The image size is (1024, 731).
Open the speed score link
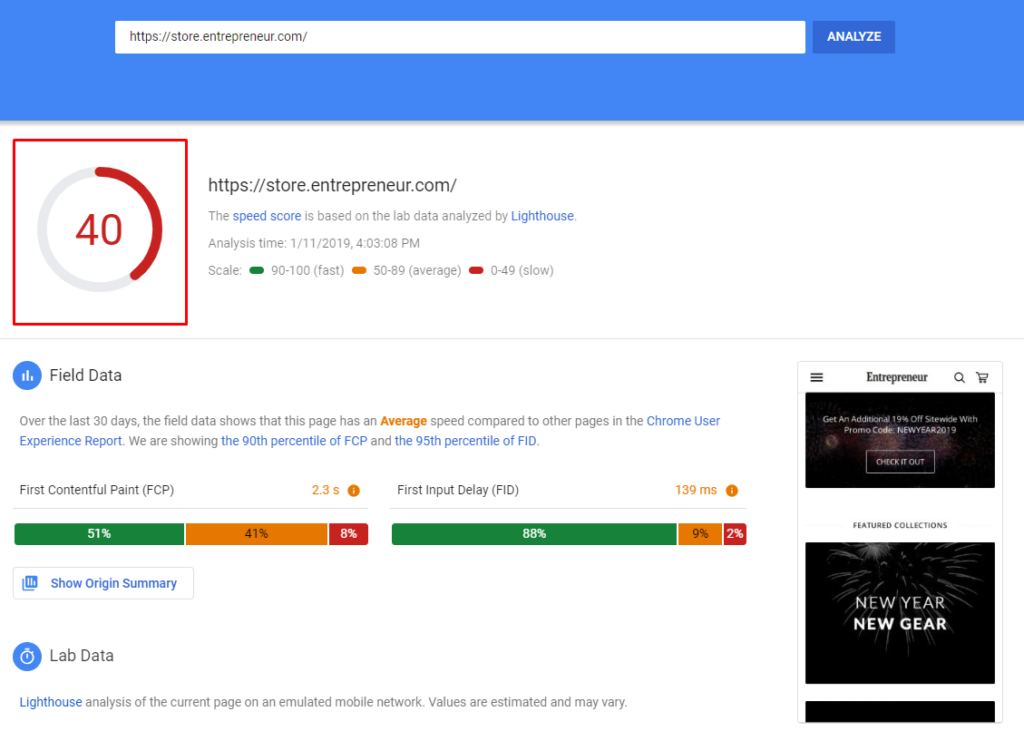266,215
